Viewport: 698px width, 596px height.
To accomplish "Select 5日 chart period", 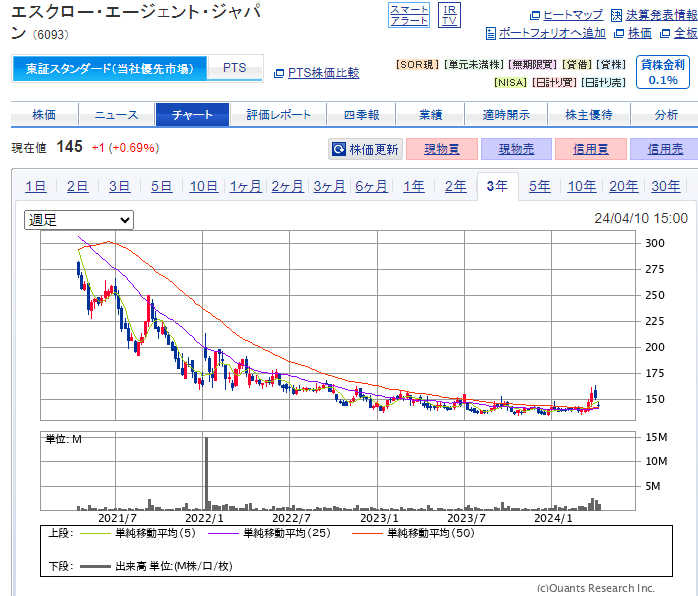I will tap(162, 186).
